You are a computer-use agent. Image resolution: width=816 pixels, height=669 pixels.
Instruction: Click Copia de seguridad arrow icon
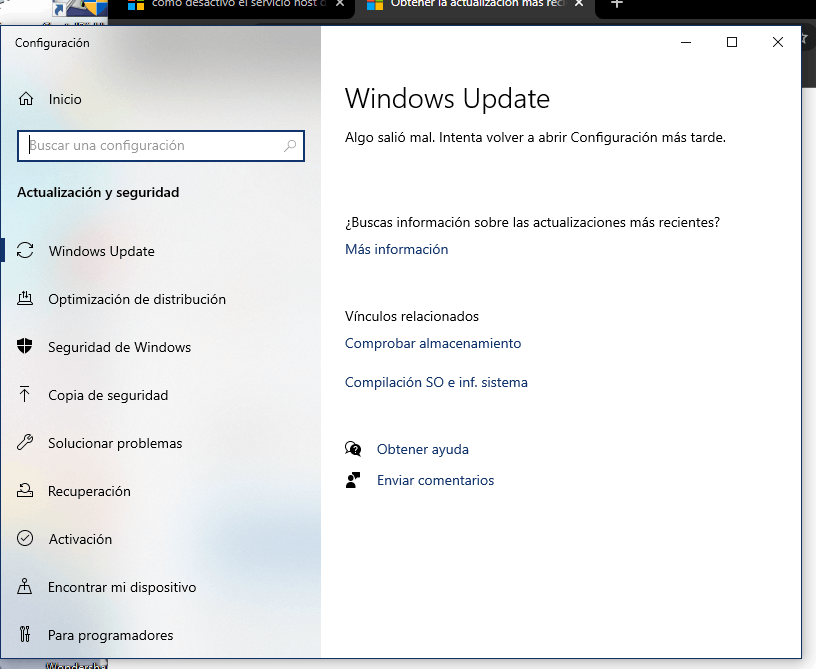[x=24, y=394]
